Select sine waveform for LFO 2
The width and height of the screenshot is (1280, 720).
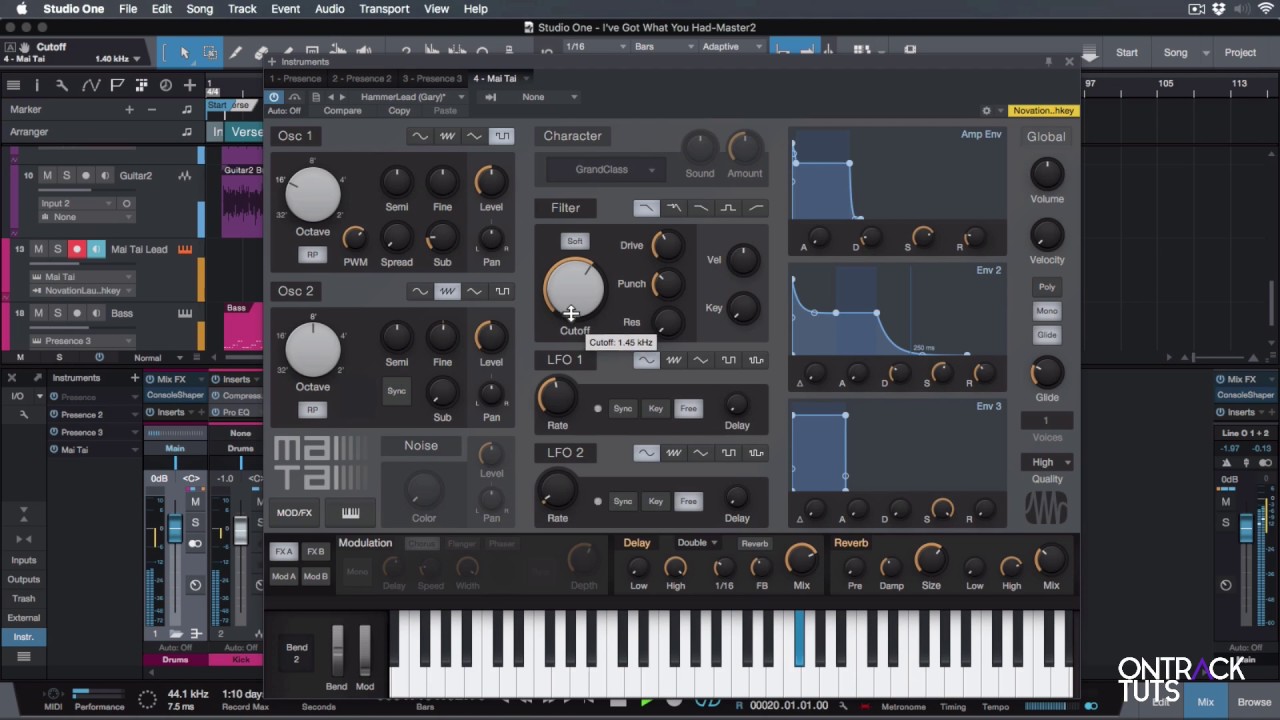click(646, 453)
